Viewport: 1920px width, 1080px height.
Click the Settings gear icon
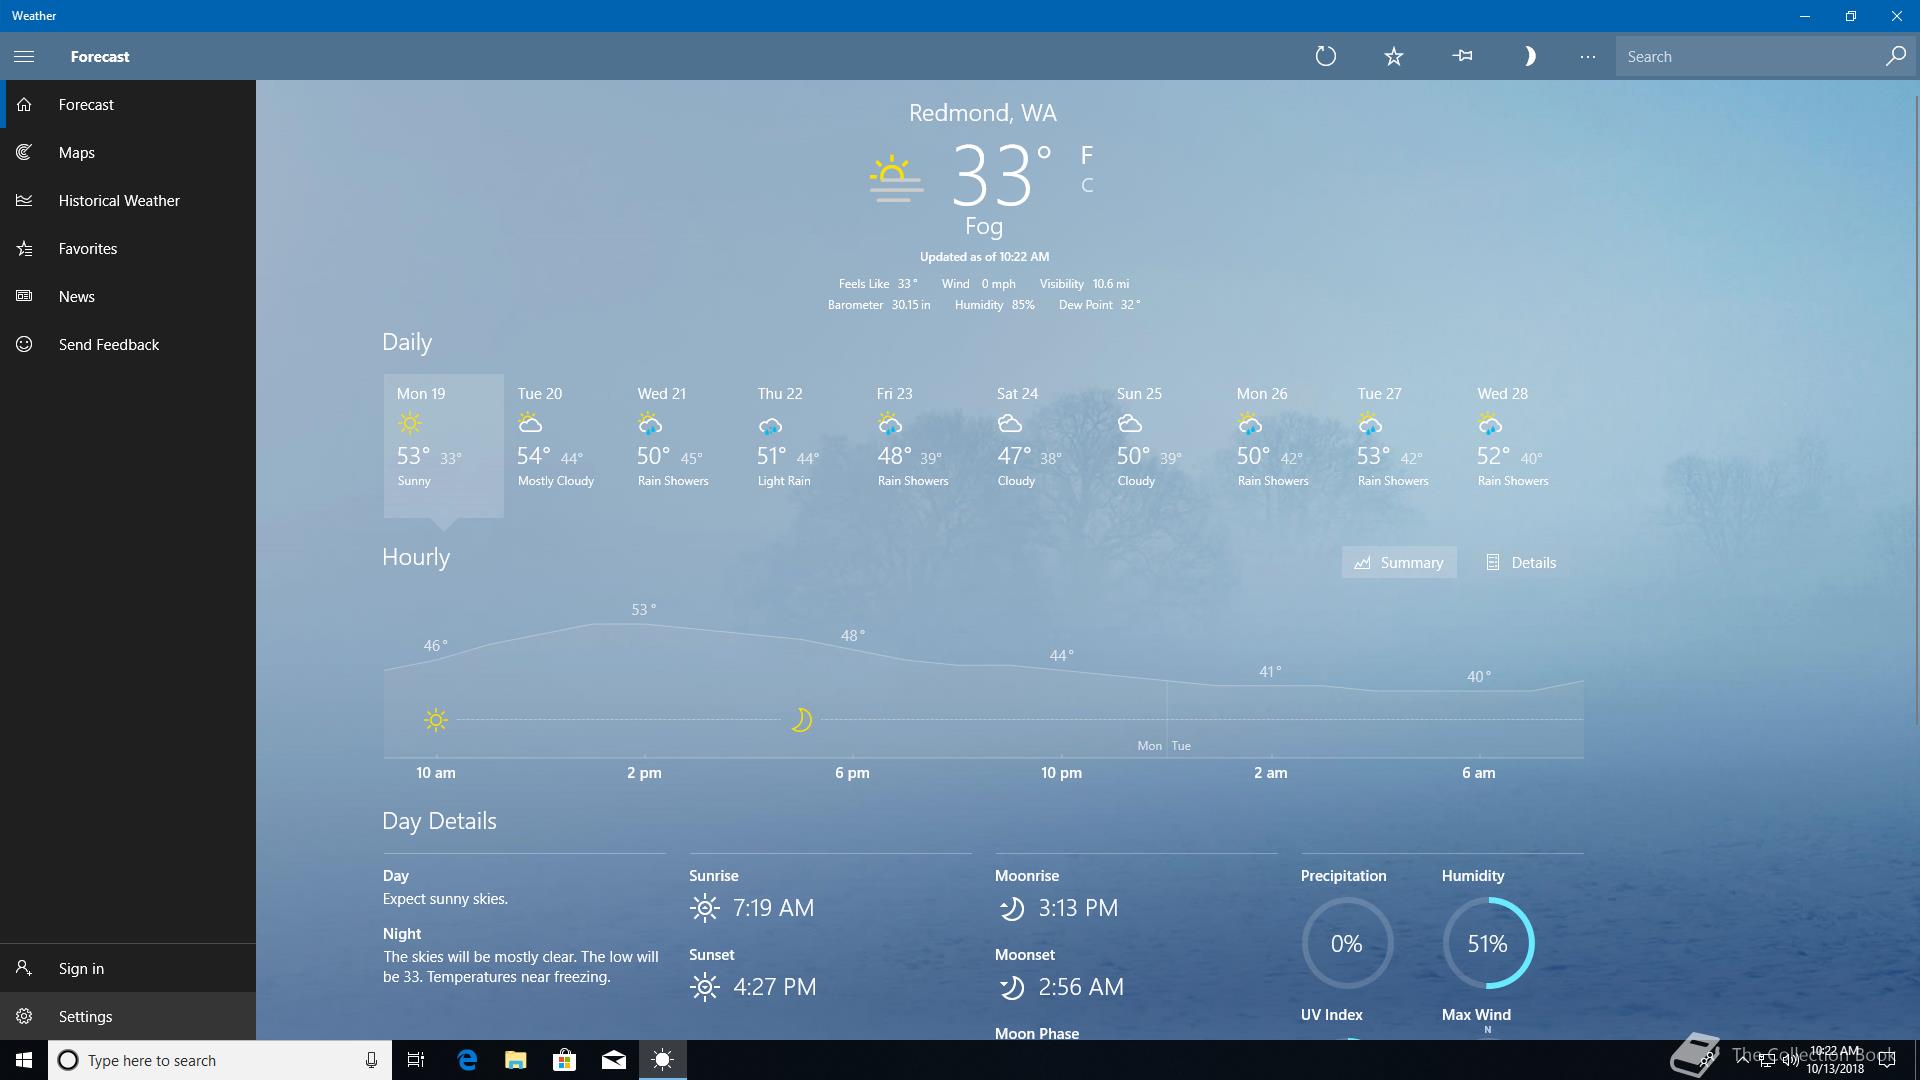[x=24, y=1016]
